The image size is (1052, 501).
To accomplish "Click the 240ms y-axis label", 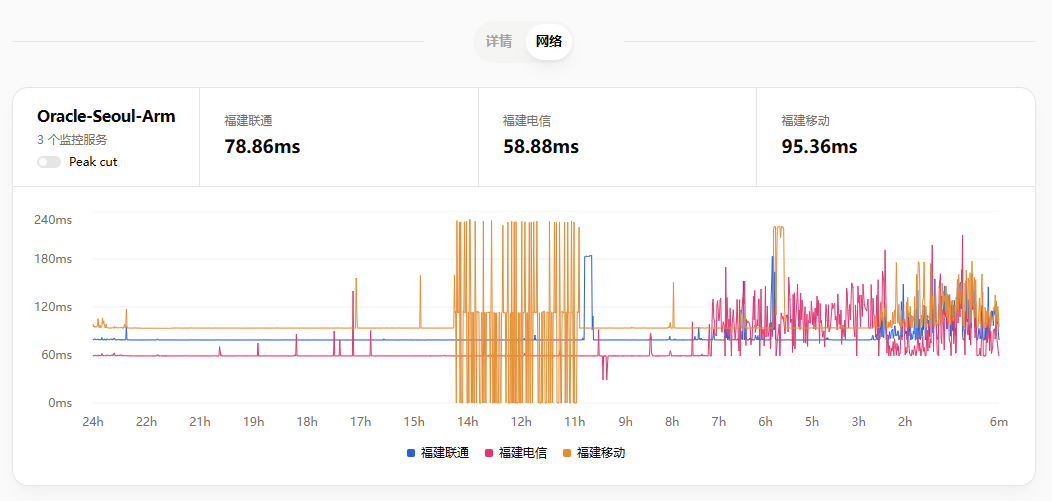I will [53, 220].
